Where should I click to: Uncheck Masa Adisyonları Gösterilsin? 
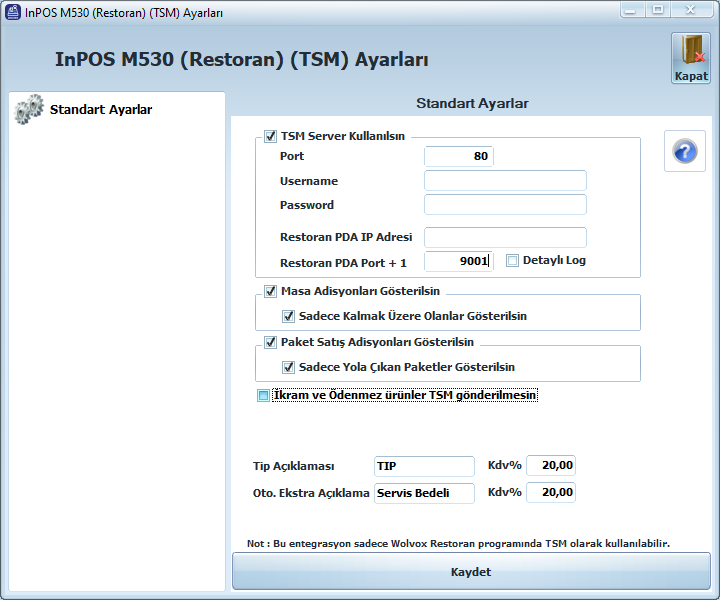[270, 291]
